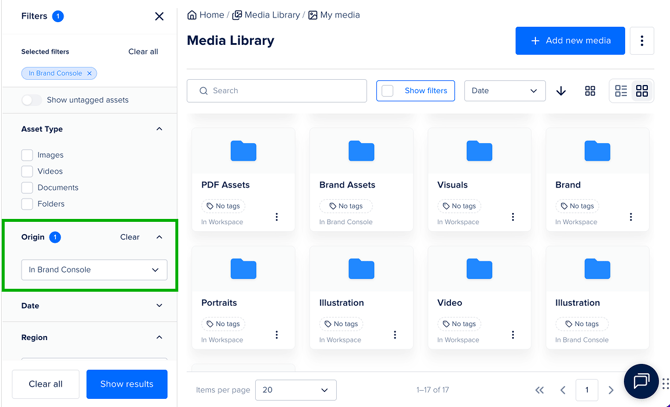This screenshot has width=670, height=407.
Task: Open Items per page dropdown
Action: (296, 390)
